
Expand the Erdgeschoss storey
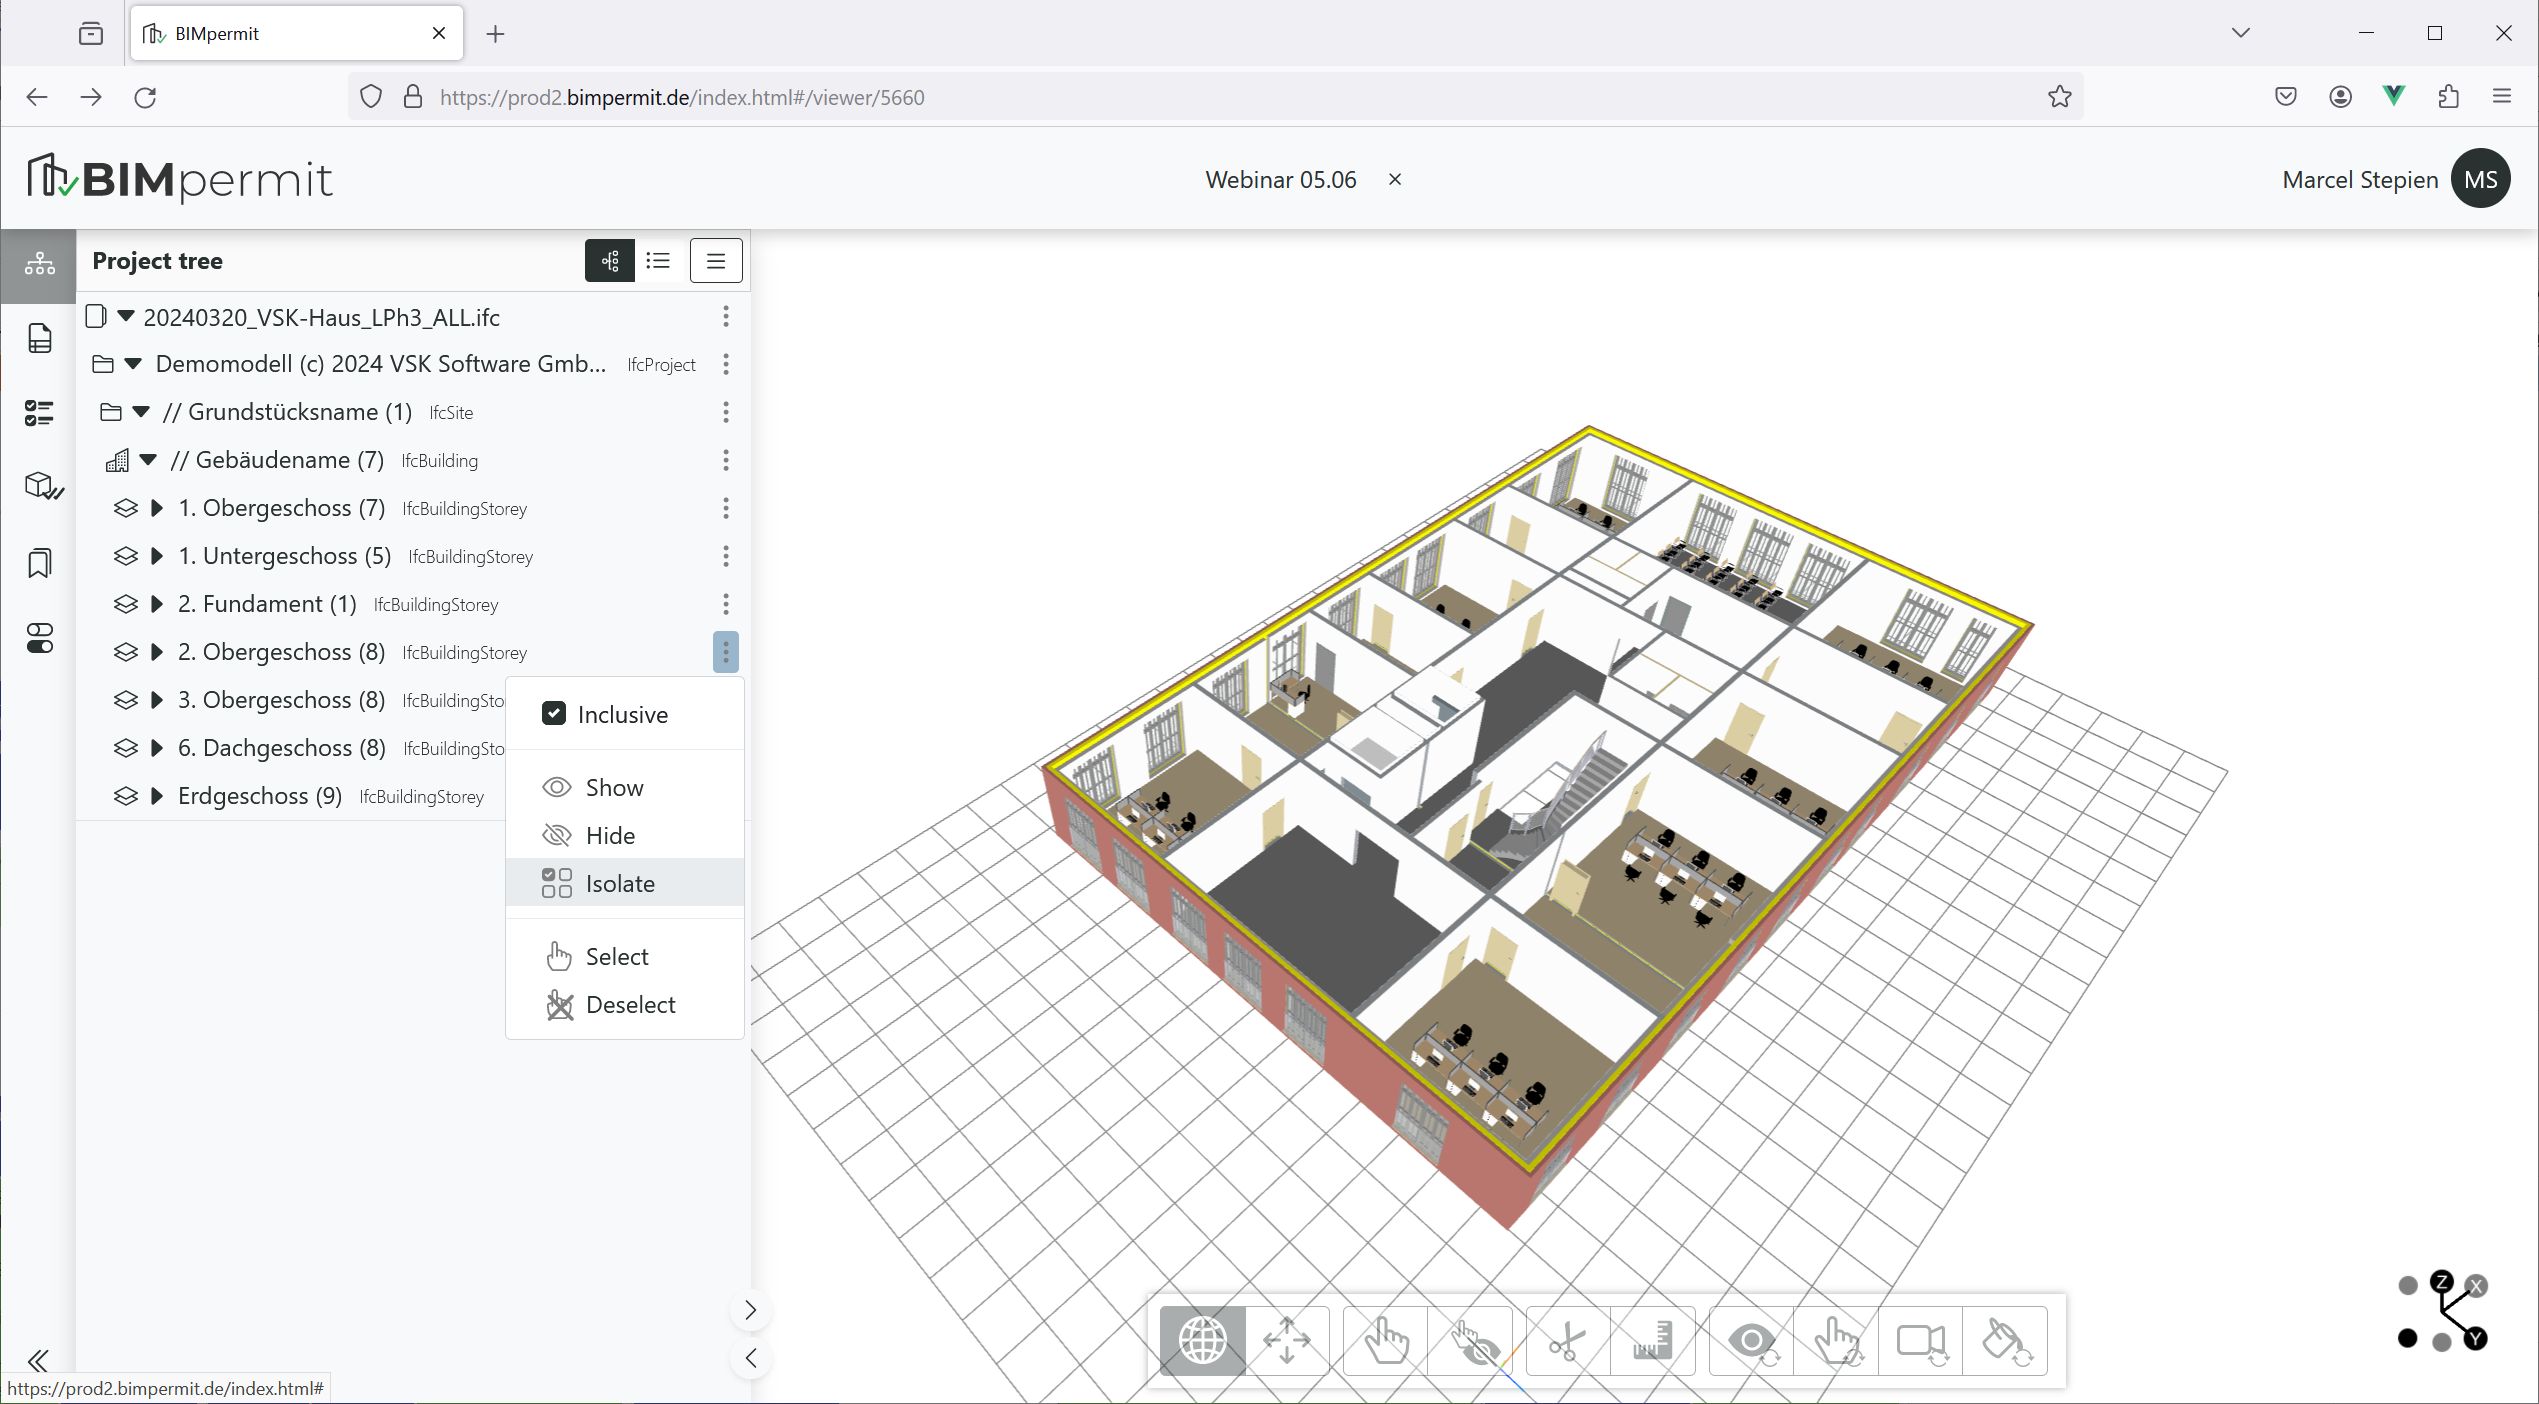click(x=157, y=796)
